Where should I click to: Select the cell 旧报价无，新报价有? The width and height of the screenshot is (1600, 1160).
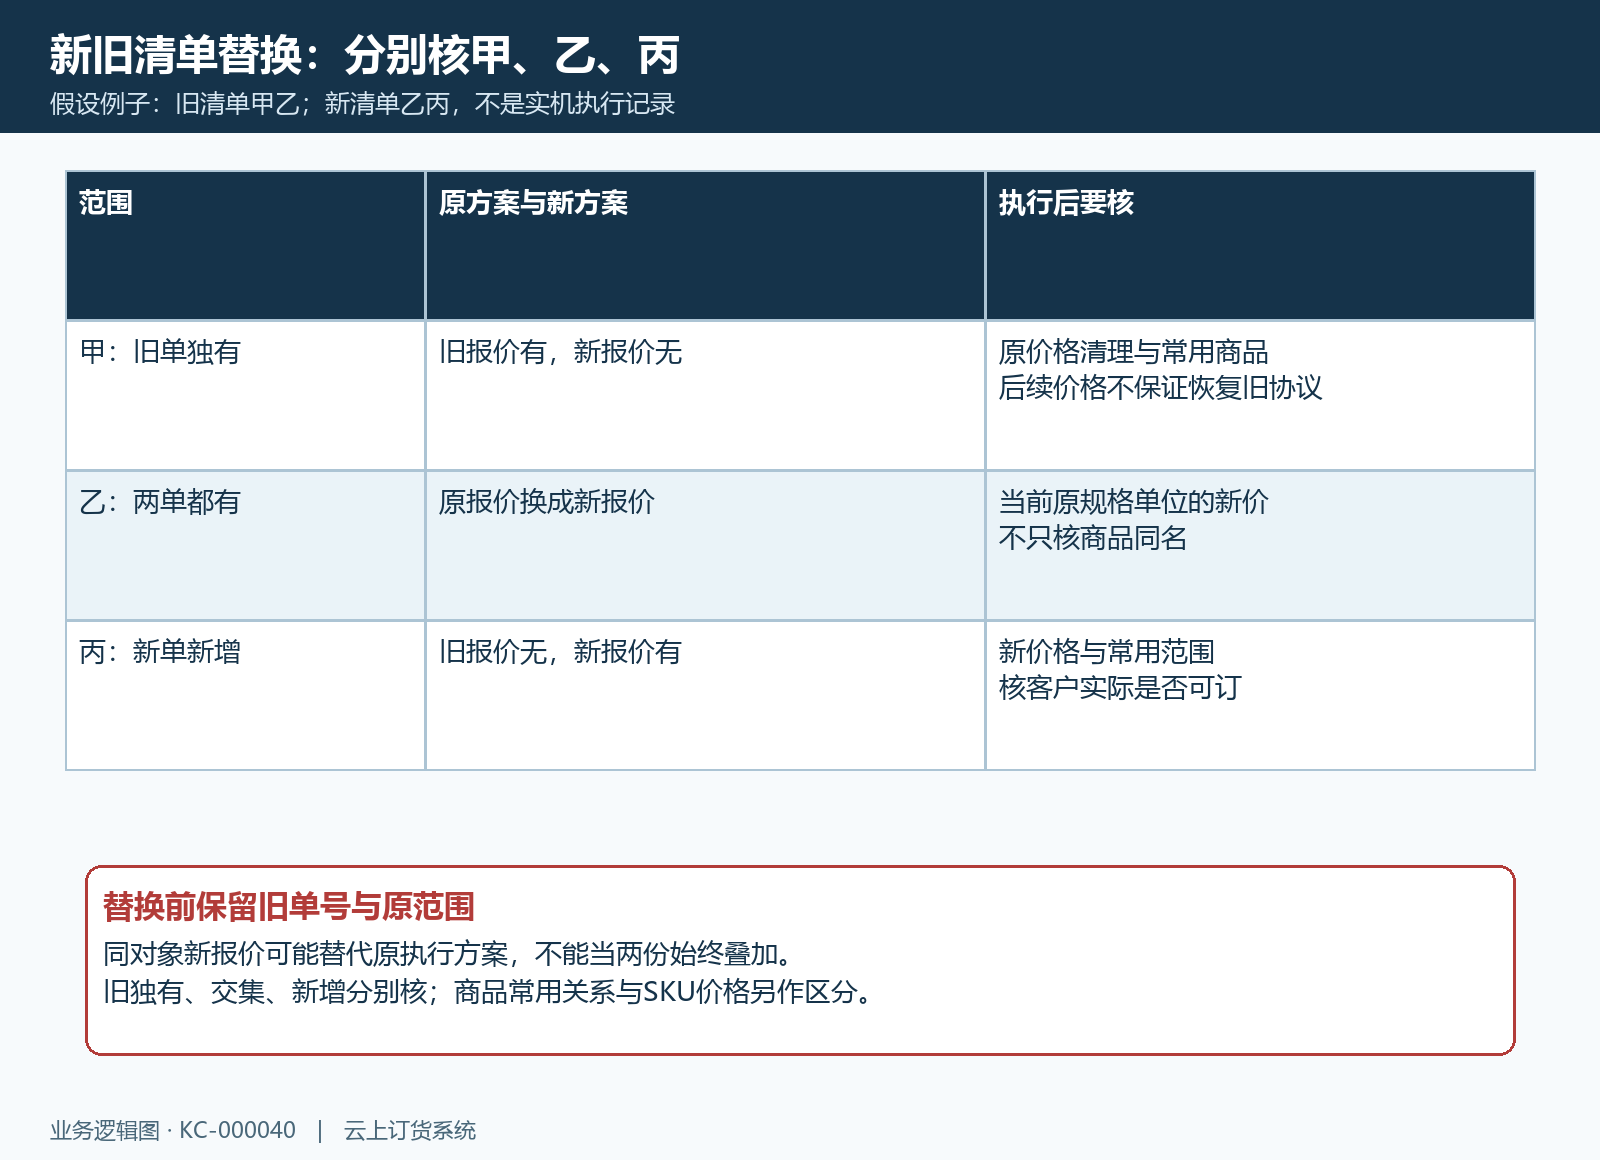(x=706, y=695)
